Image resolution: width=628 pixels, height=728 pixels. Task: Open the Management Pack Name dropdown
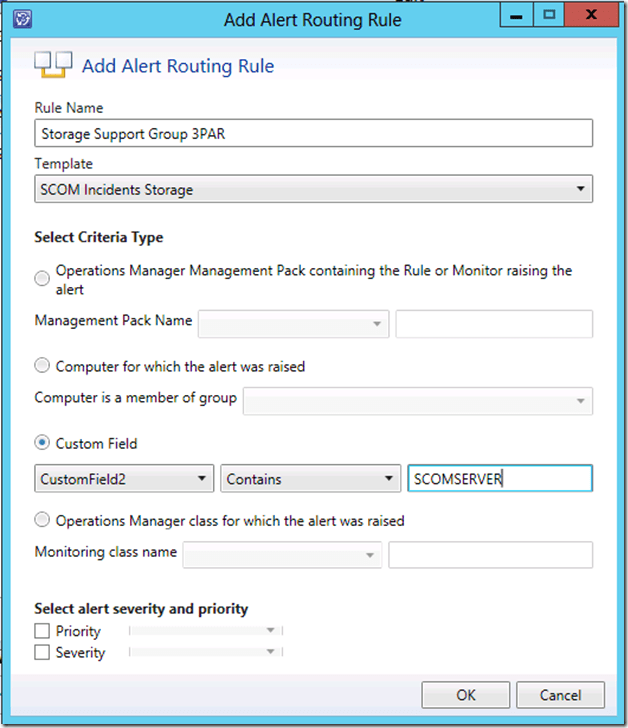pos(293,323)
